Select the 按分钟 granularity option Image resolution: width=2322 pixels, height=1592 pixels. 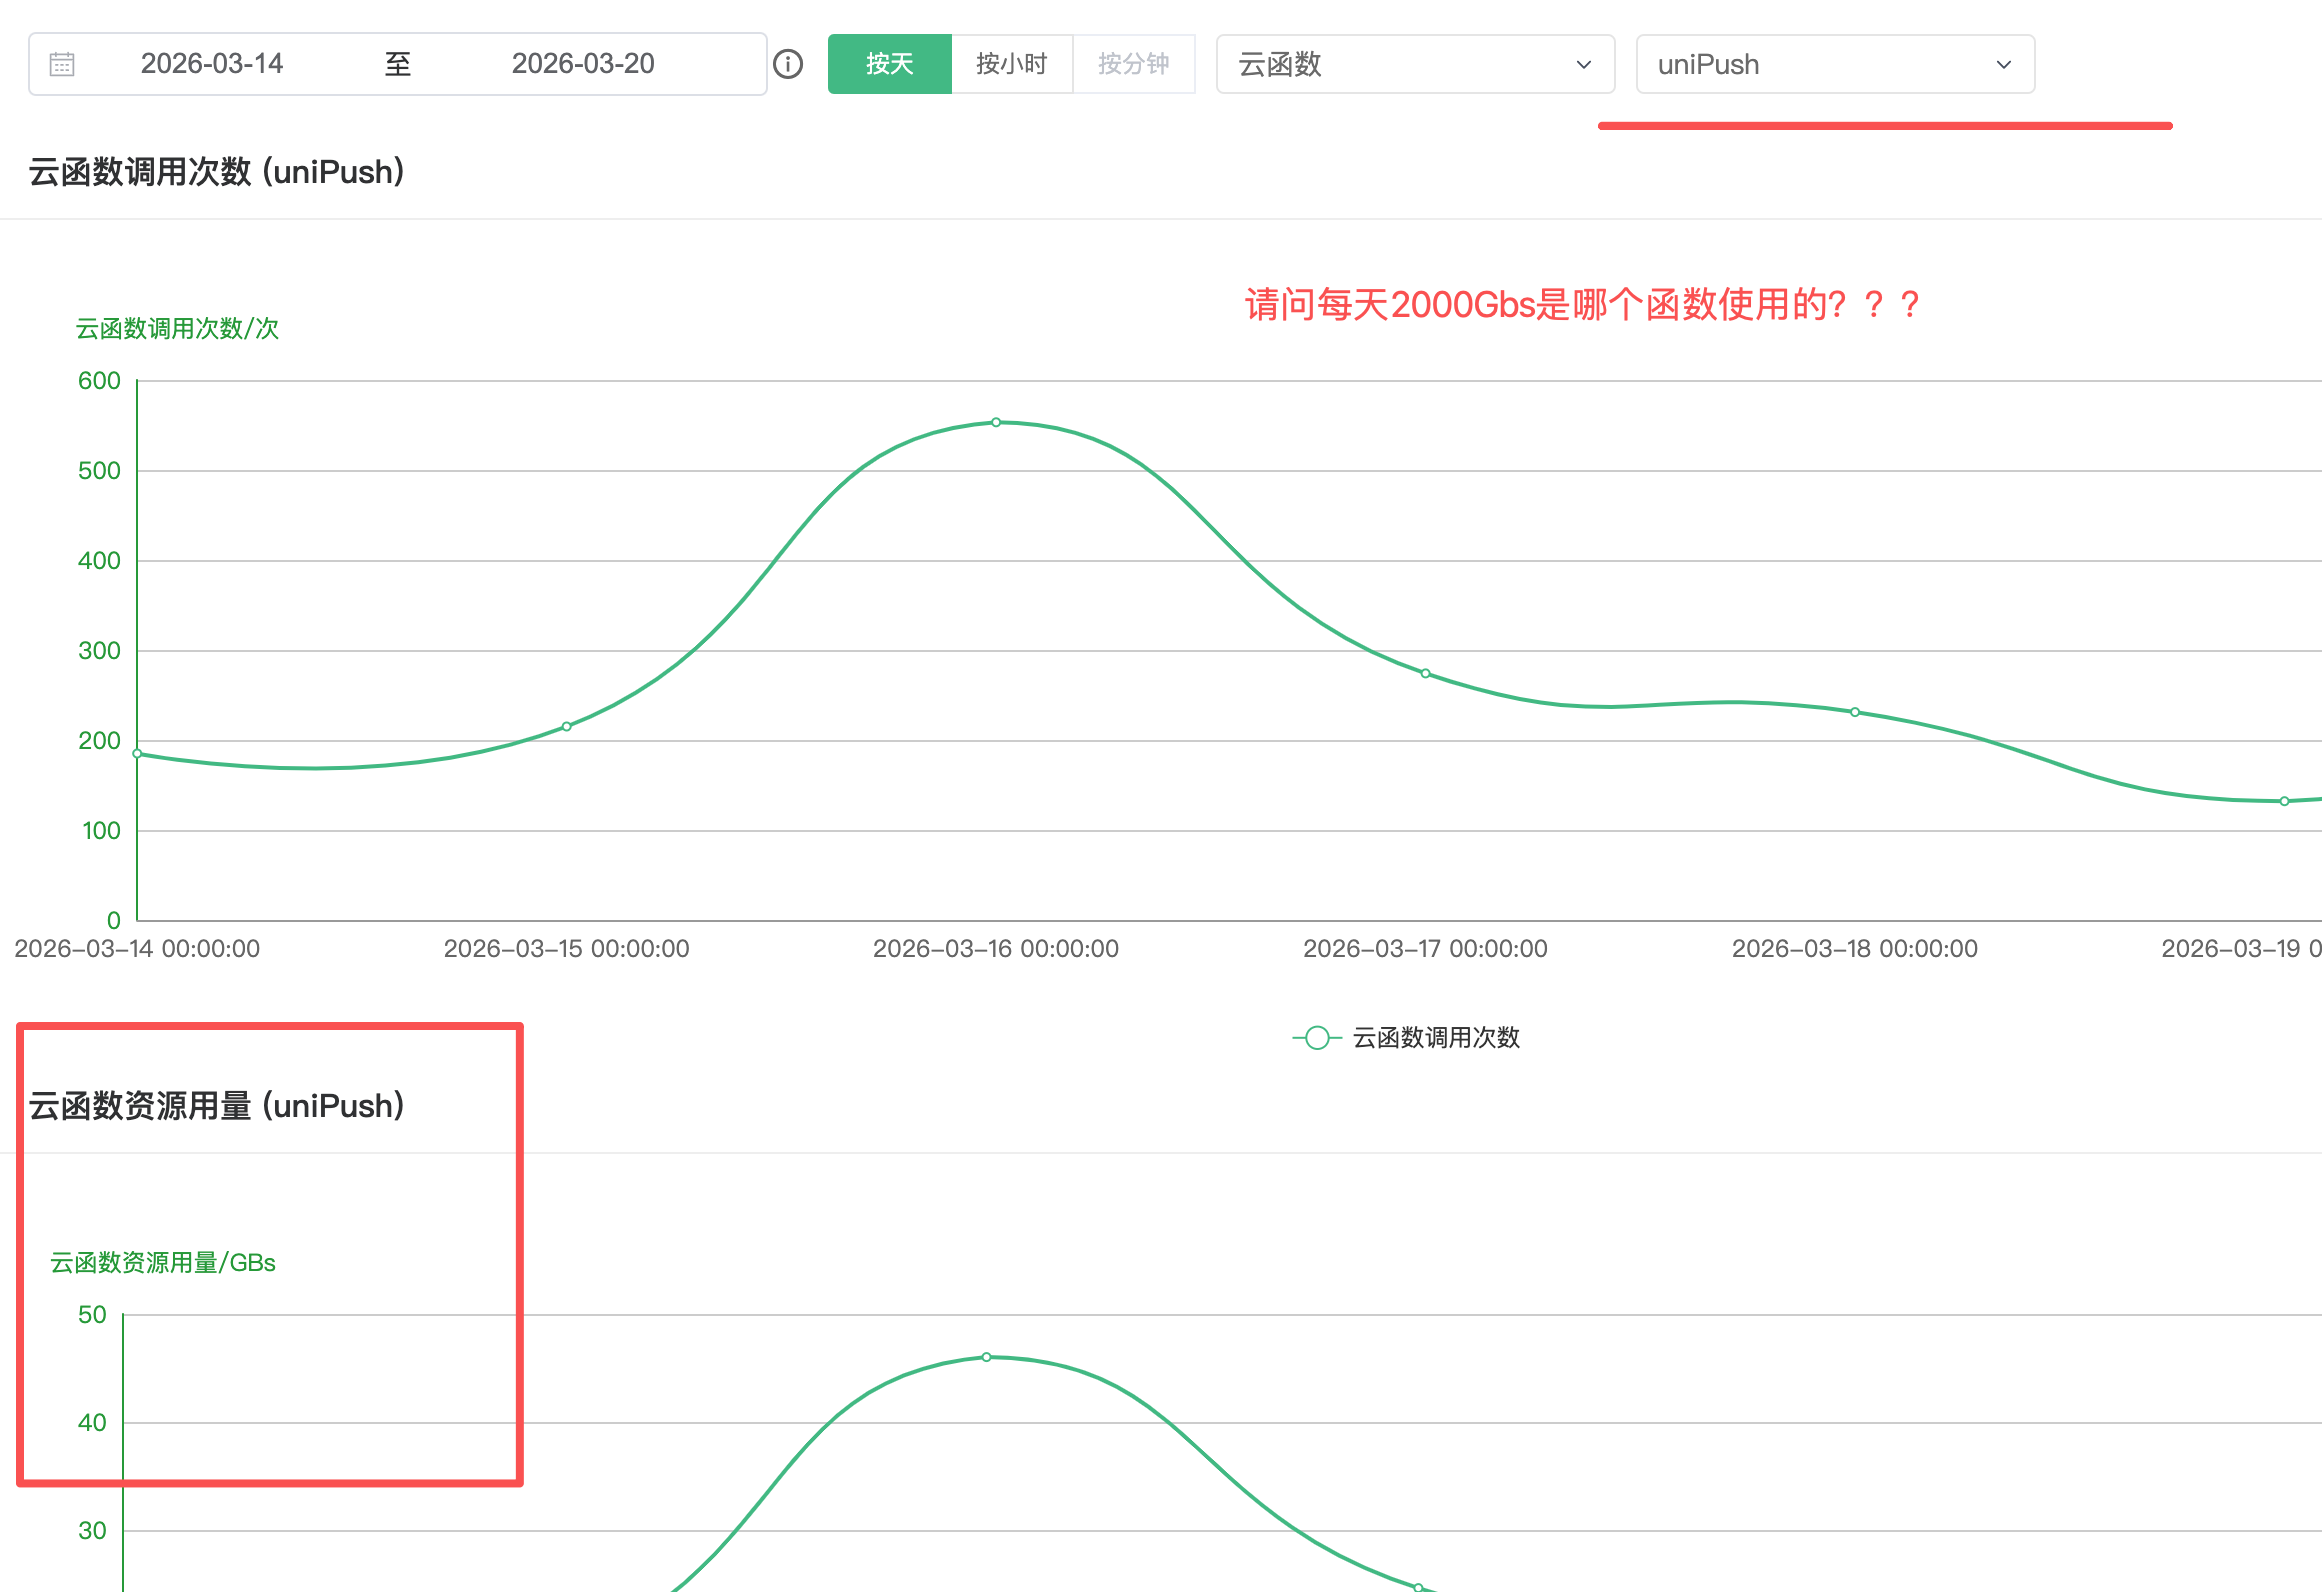pyautogui.click(x=1133, y=64)
